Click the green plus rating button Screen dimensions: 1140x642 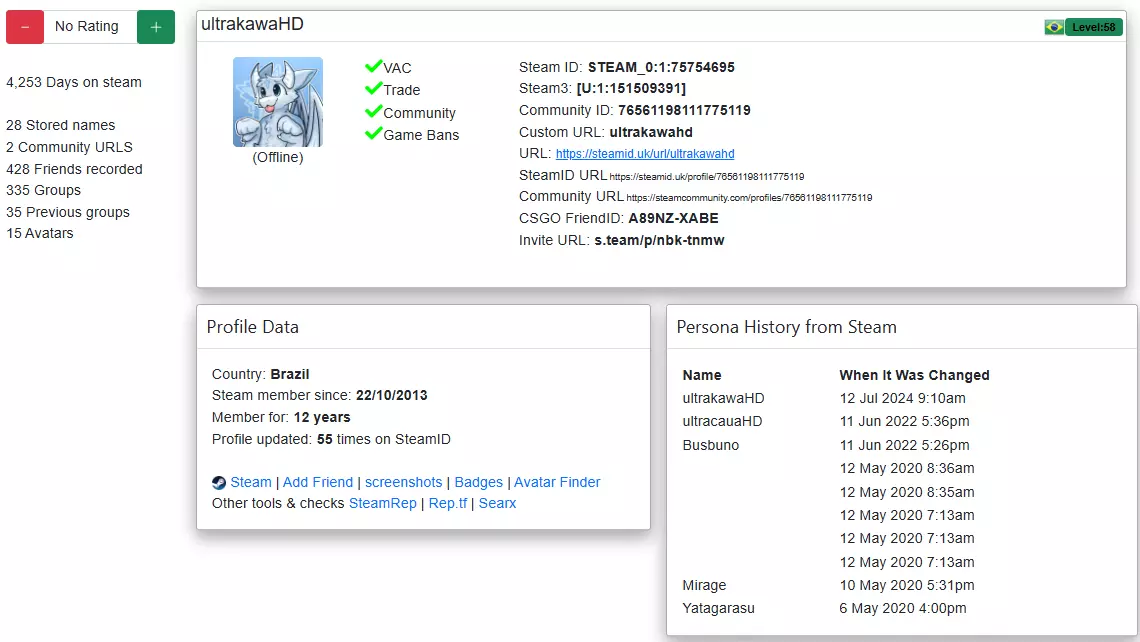coord(156,27)
